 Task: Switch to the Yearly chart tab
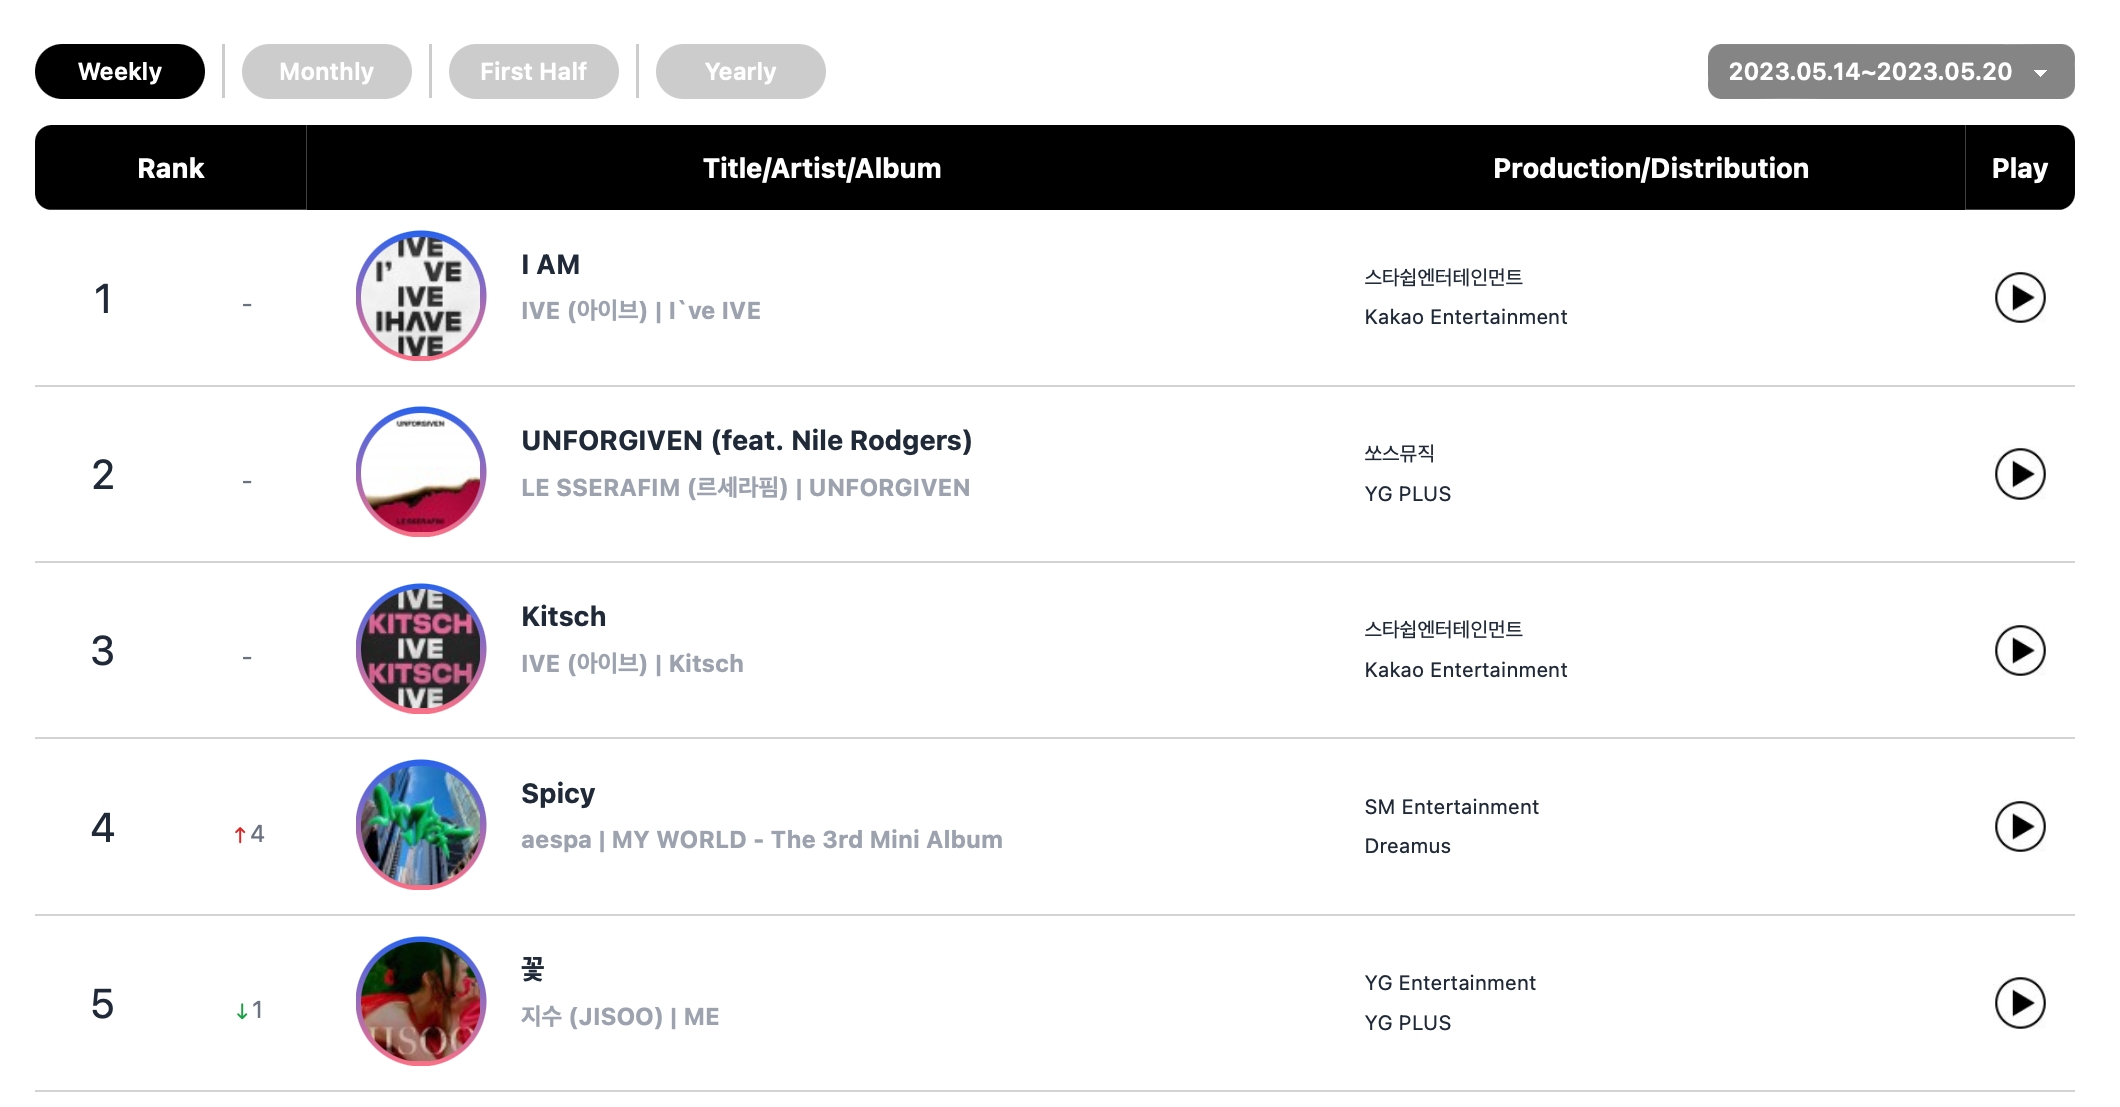pos(740,72)
